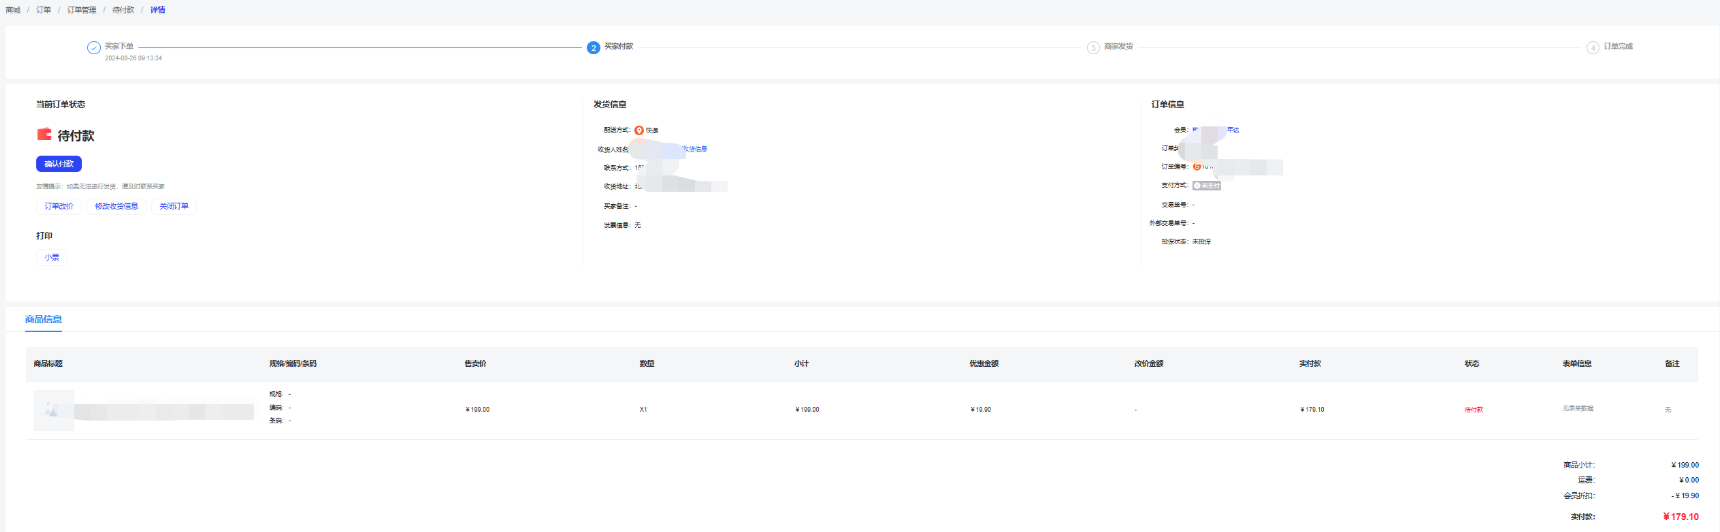
Task: Click the step 2 circle for 买家付款
Action: pyautogui.click(x=593, y=47)
